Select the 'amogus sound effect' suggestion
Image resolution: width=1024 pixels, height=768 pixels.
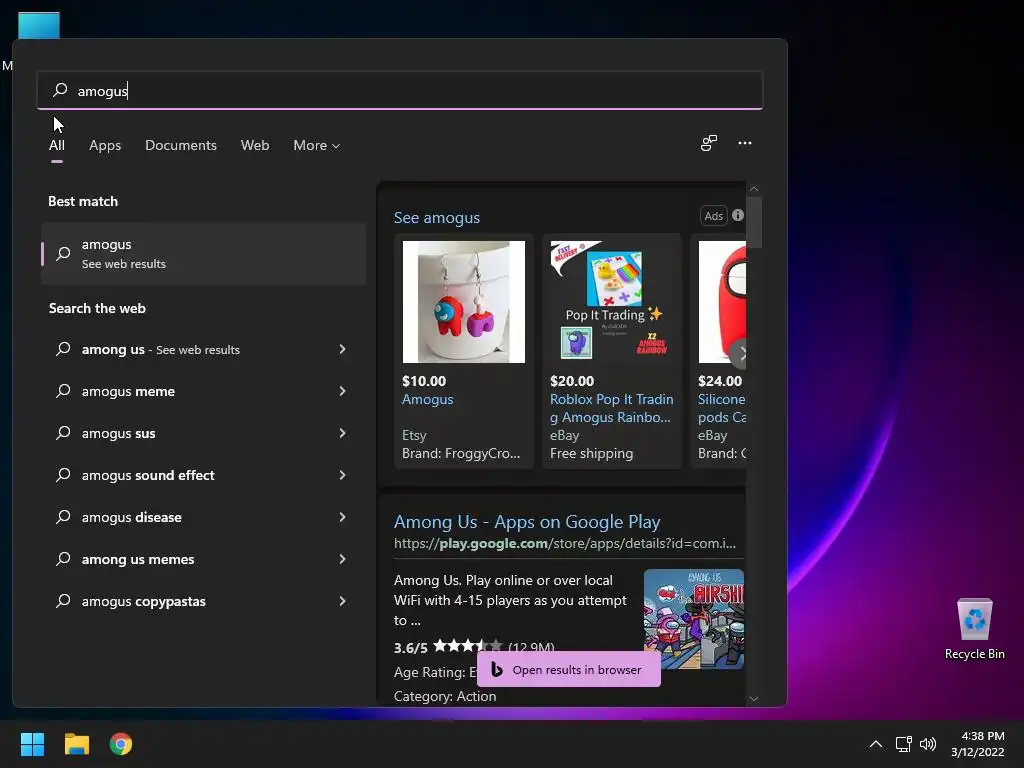point(148,475)
